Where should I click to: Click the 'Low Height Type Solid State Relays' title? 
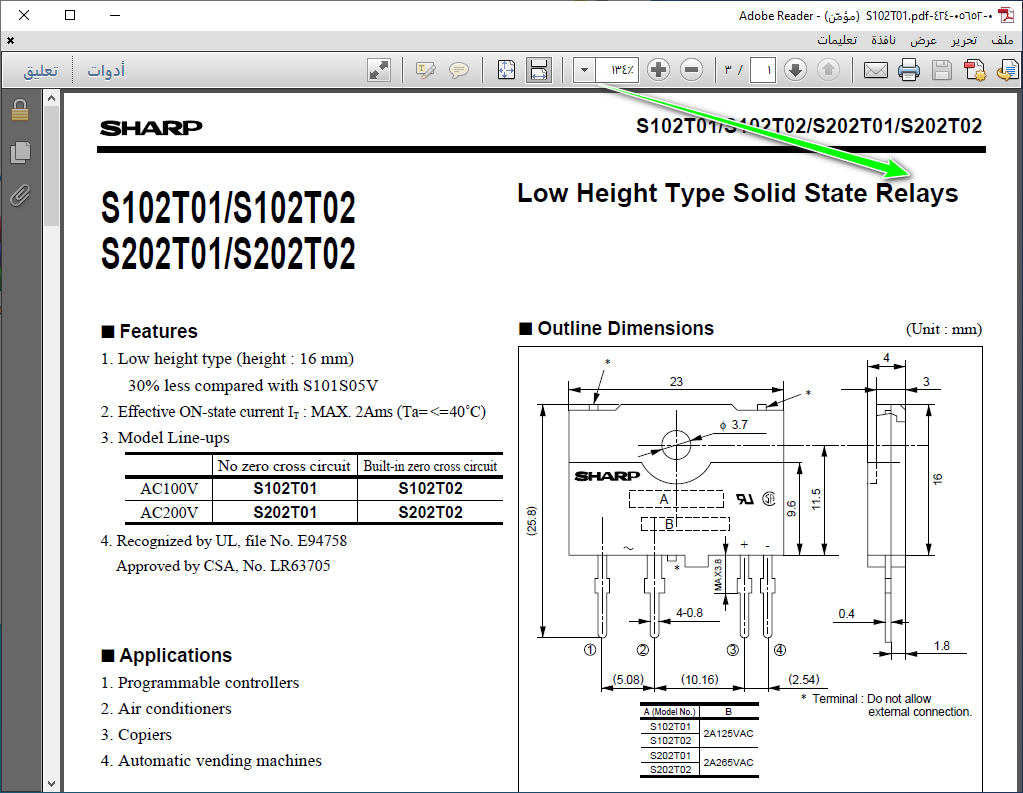coord(738,193)
